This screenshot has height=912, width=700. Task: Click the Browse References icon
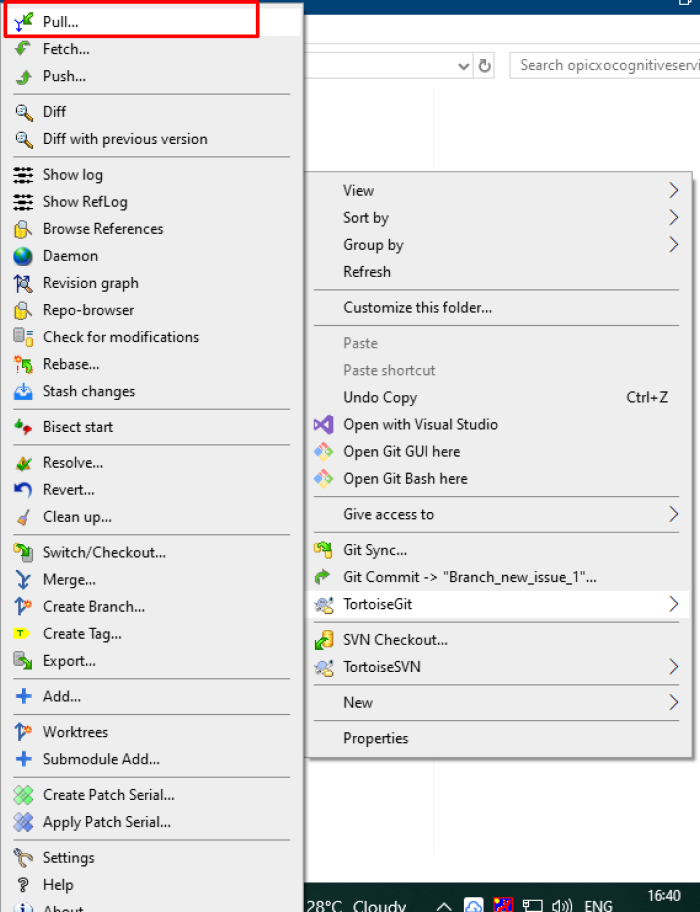coord(23,229)
